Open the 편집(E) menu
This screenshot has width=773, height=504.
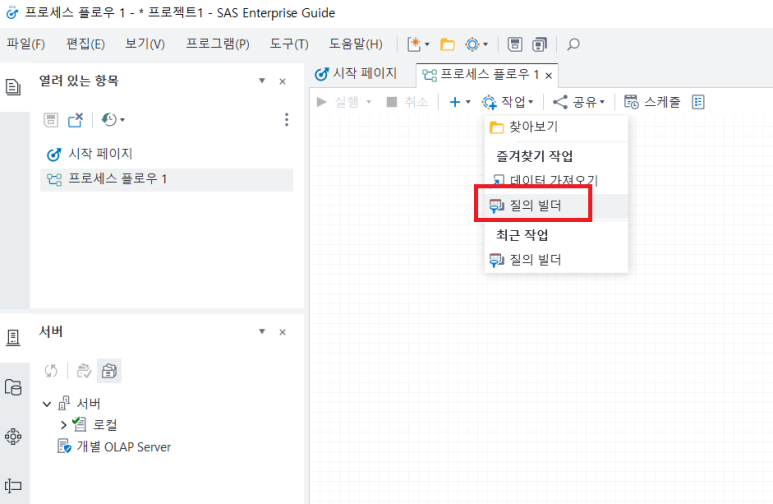85,44
